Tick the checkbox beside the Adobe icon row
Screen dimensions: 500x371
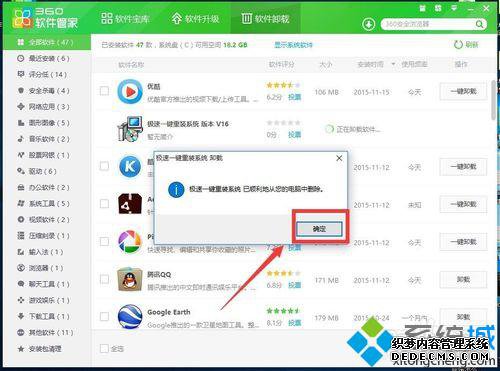pyautogui.click(x=104, y=203)
